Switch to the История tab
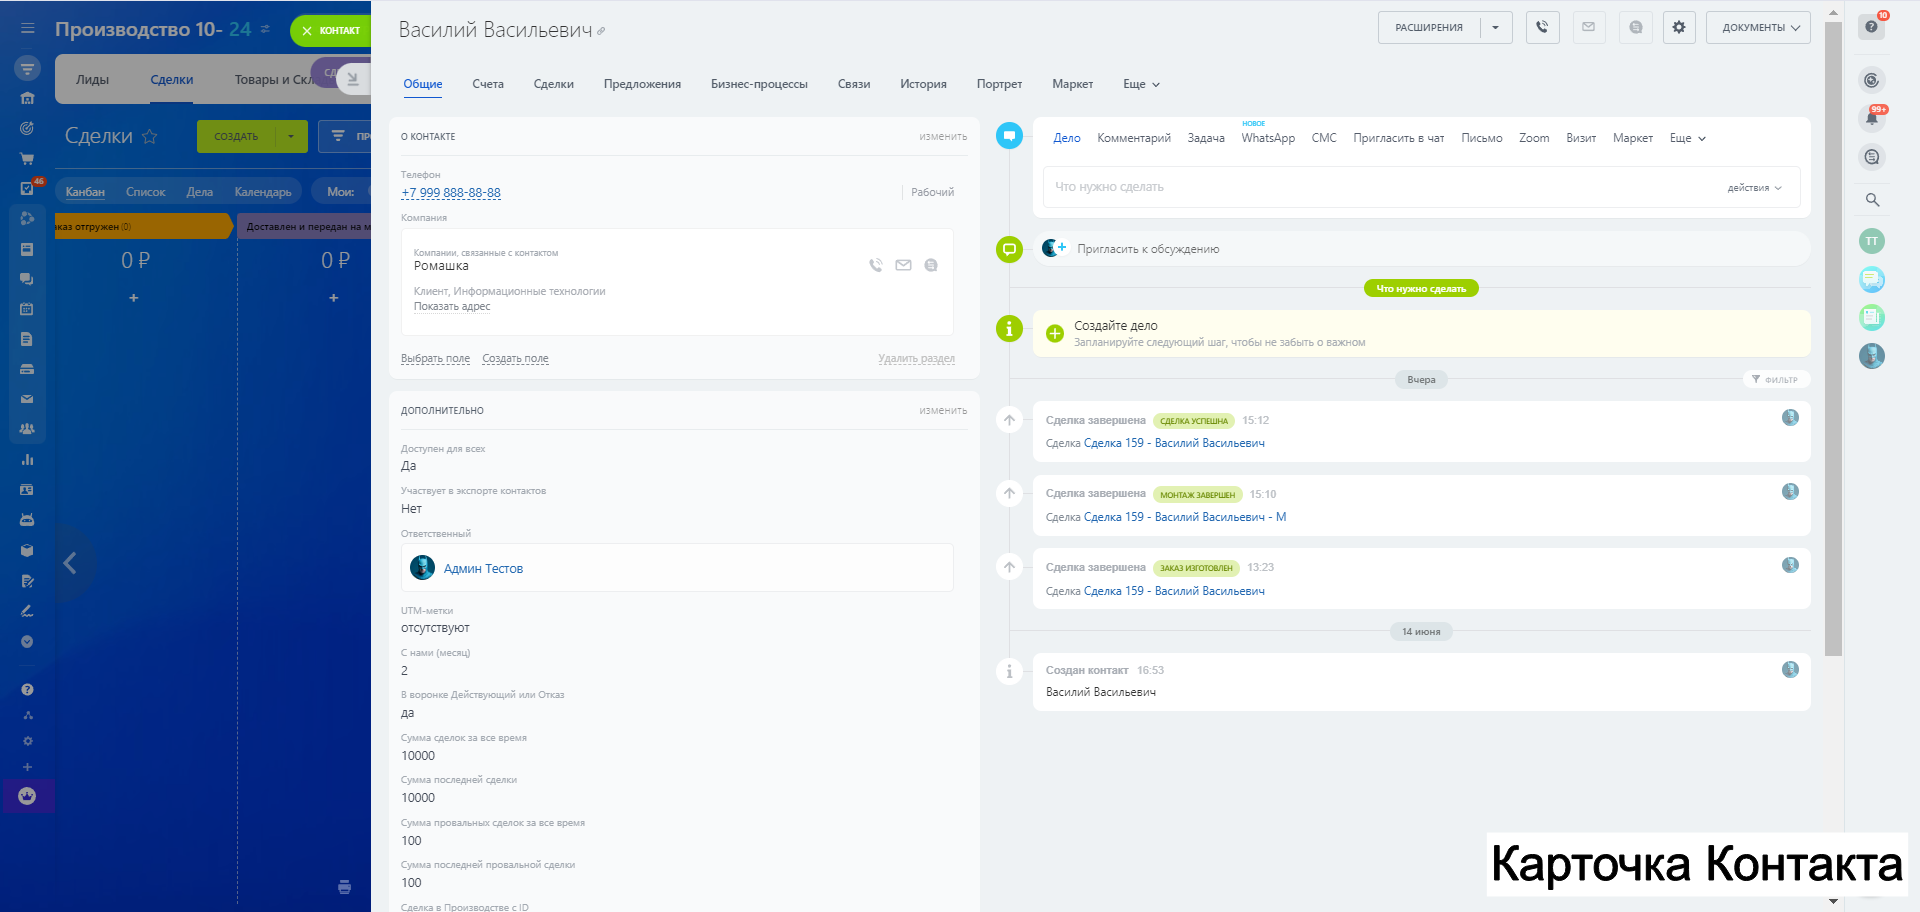Viewport: 1920px width, 912px height. point(922,84)
